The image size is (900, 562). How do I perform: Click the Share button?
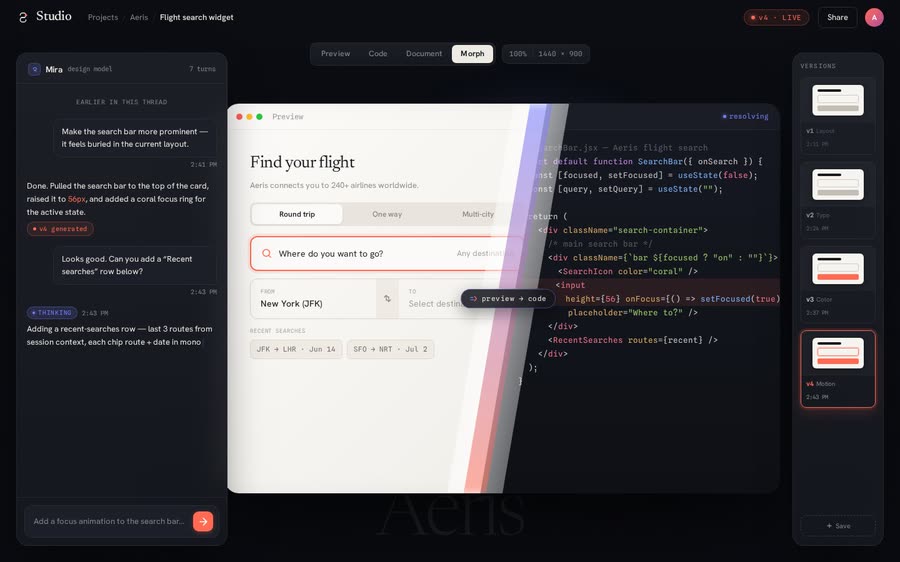(837, 17)
